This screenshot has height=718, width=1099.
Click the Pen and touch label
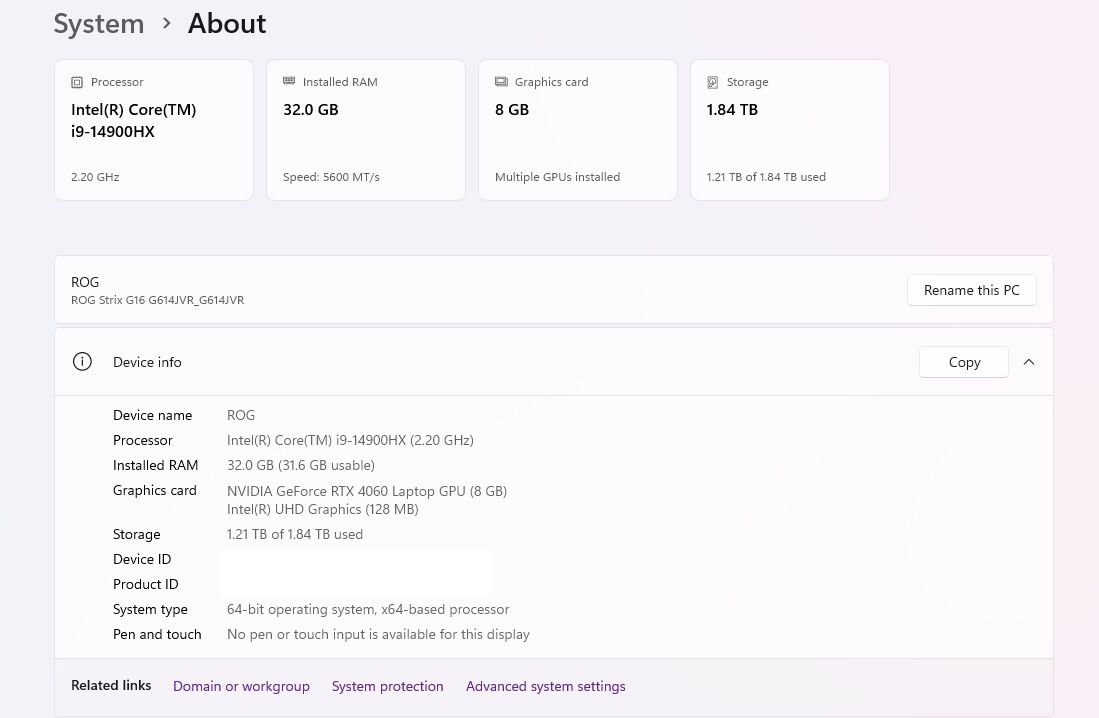pos(157,635)
